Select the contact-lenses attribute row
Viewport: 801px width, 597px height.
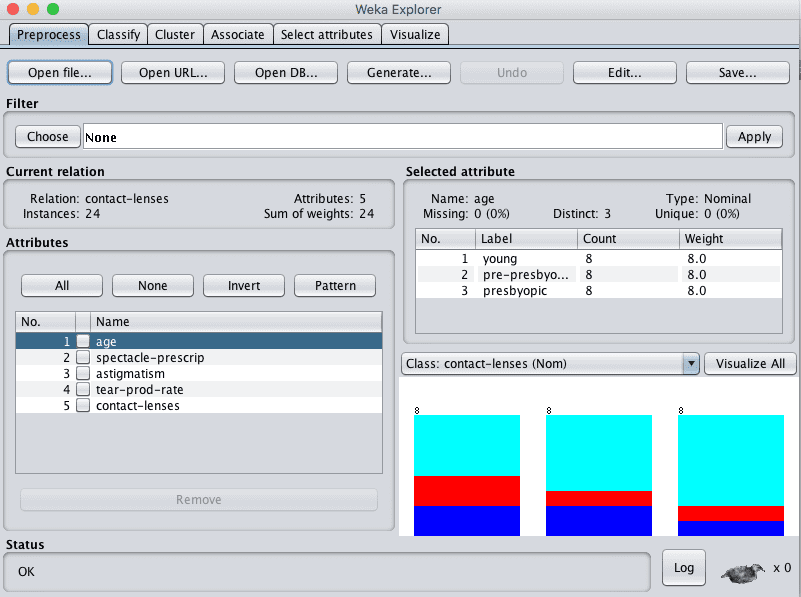coord(199,405)
